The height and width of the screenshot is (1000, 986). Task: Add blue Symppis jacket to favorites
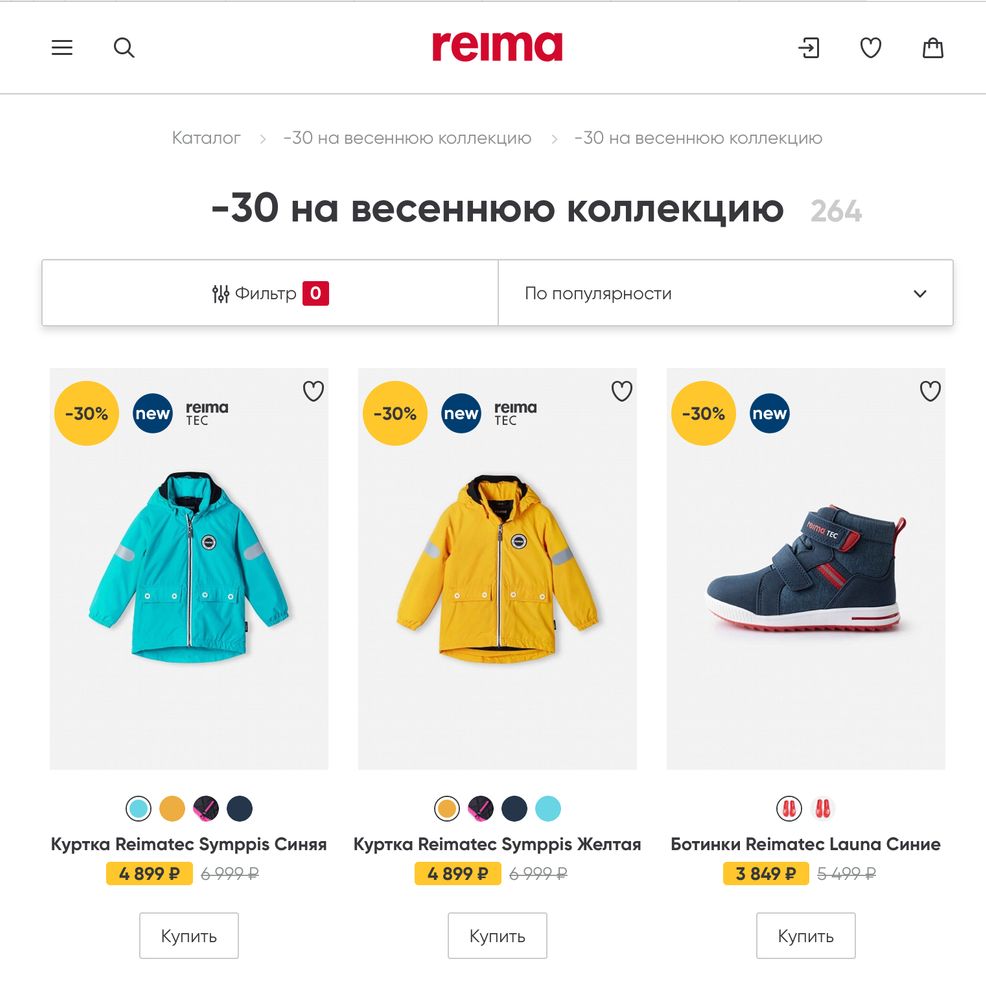coord(313,391)
